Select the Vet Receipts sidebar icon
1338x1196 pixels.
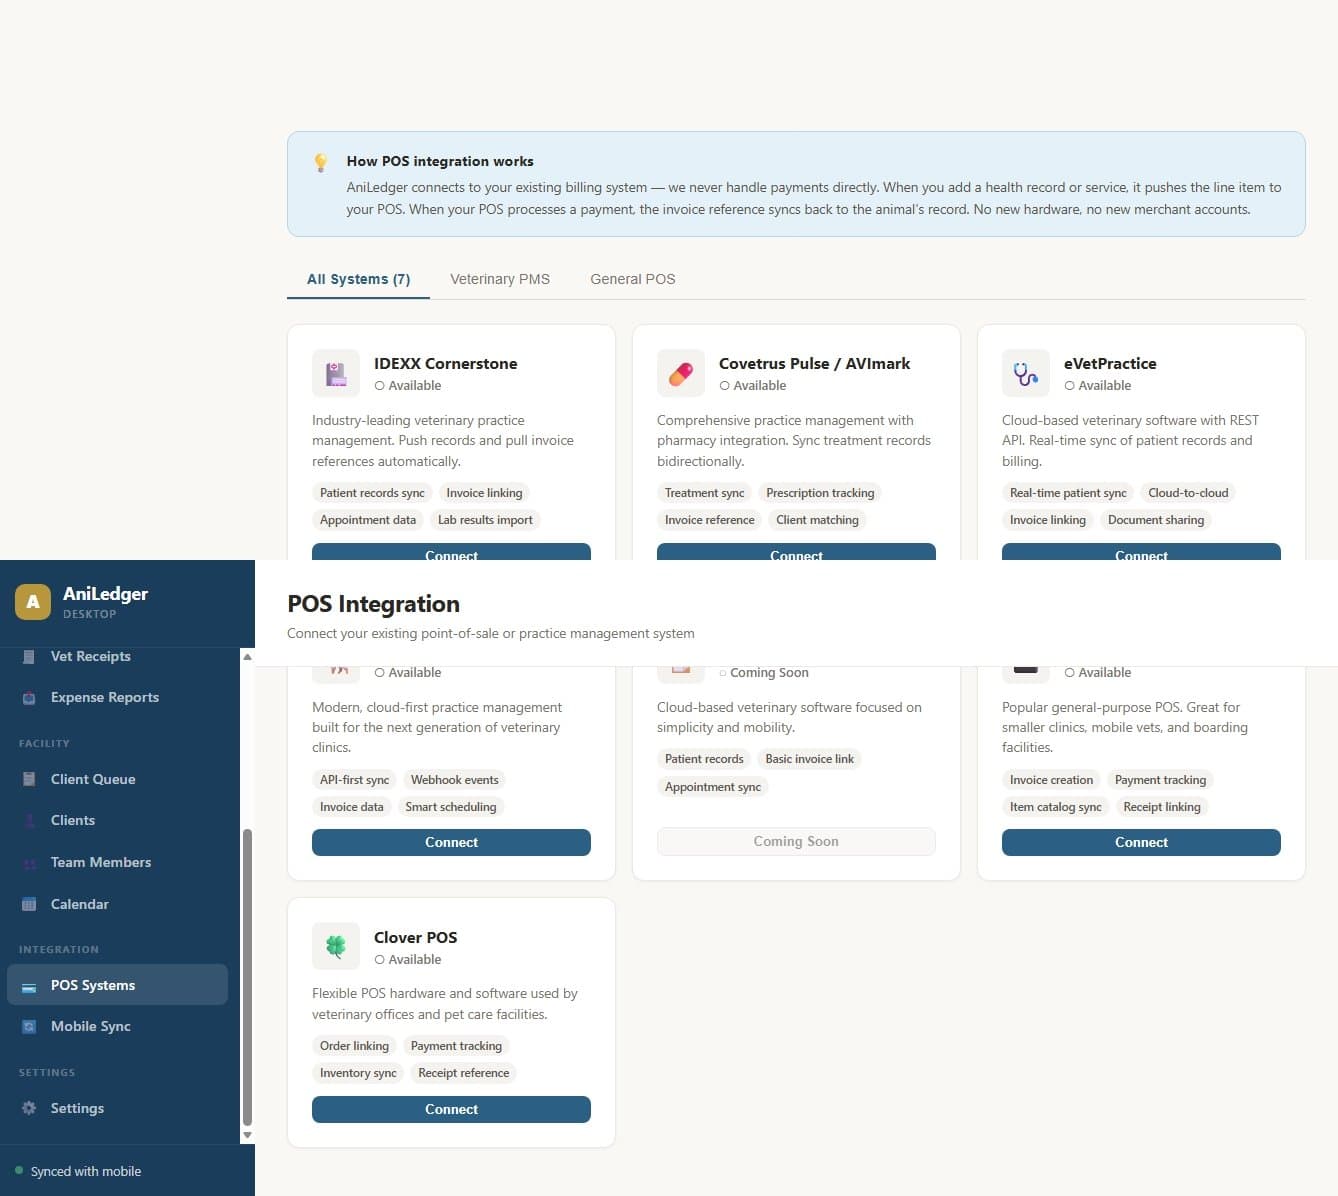point(30,656)
